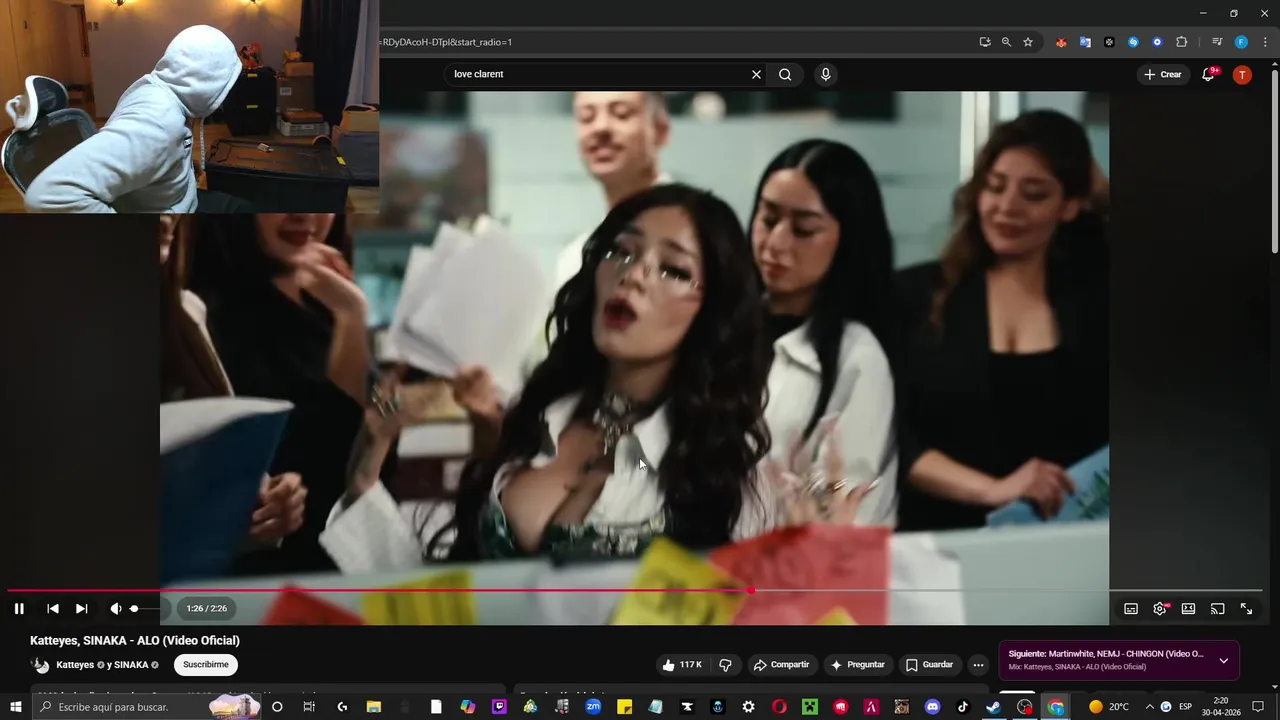Viewport: 1280px width, 720px height.
Task: Open Opera from the taskbar
Action: click(x=779, y=707)
